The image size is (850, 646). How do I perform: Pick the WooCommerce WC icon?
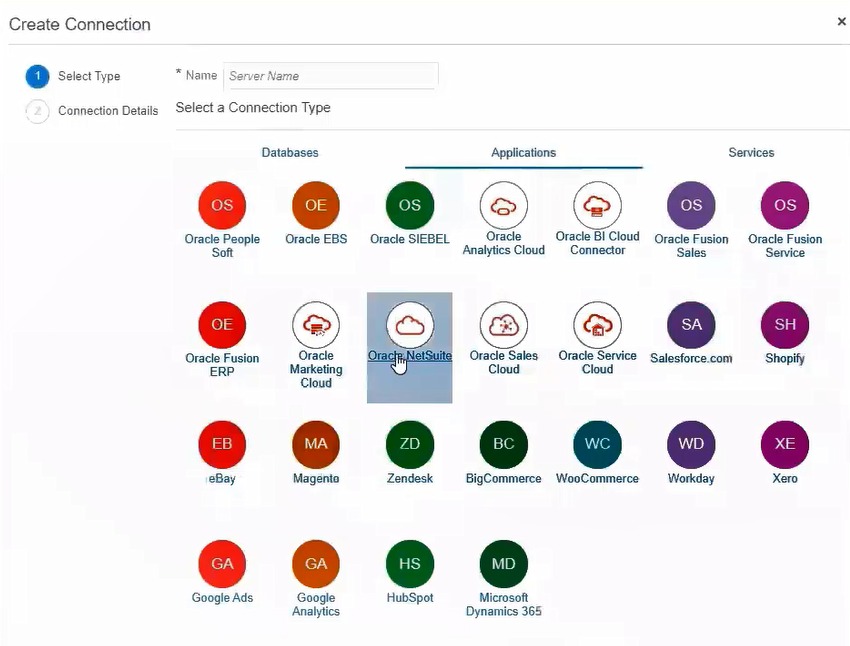point(597,444)
